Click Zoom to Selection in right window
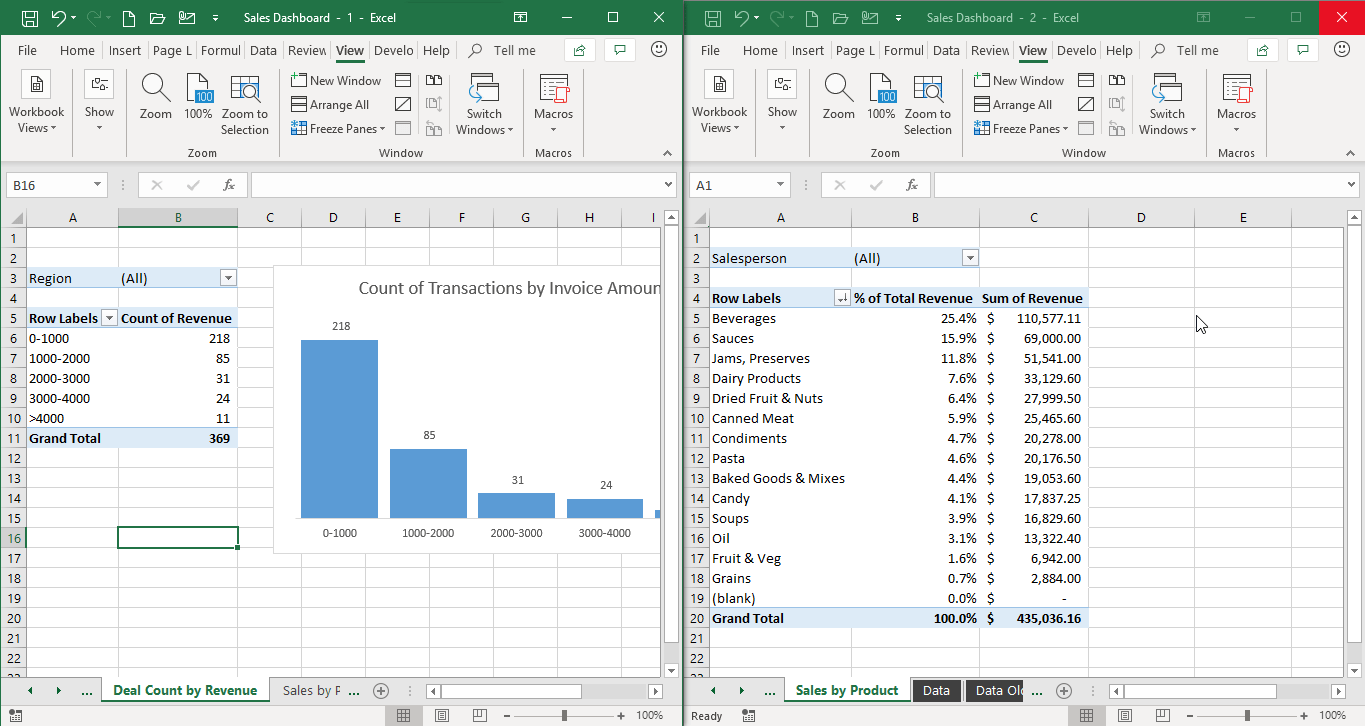 pos(927,104)
